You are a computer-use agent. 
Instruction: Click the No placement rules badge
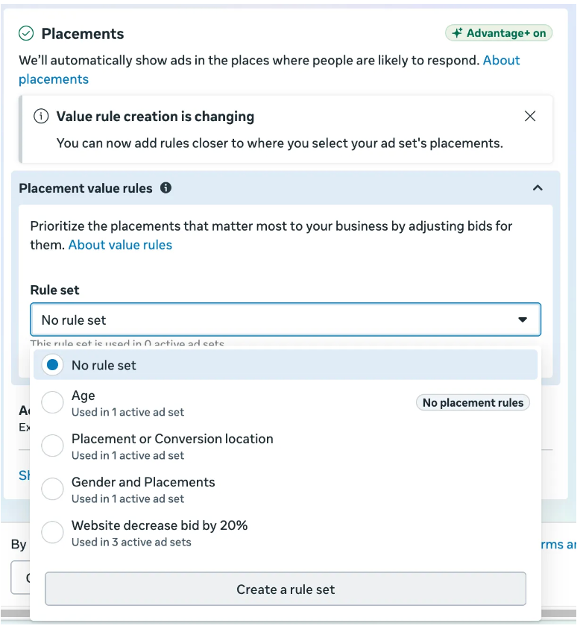(473, 403)
